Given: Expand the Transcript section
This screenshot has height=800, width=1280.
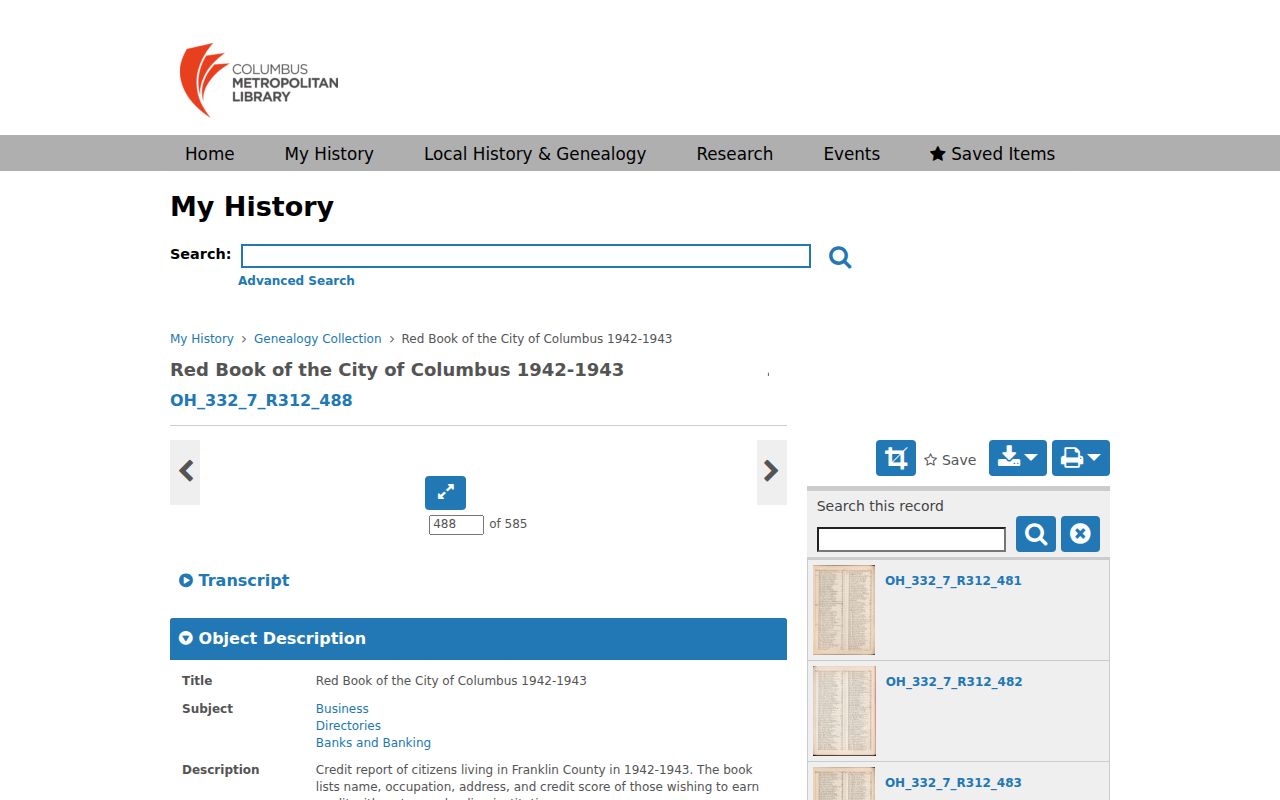Looking at the screenshot, I should point(234,580).
